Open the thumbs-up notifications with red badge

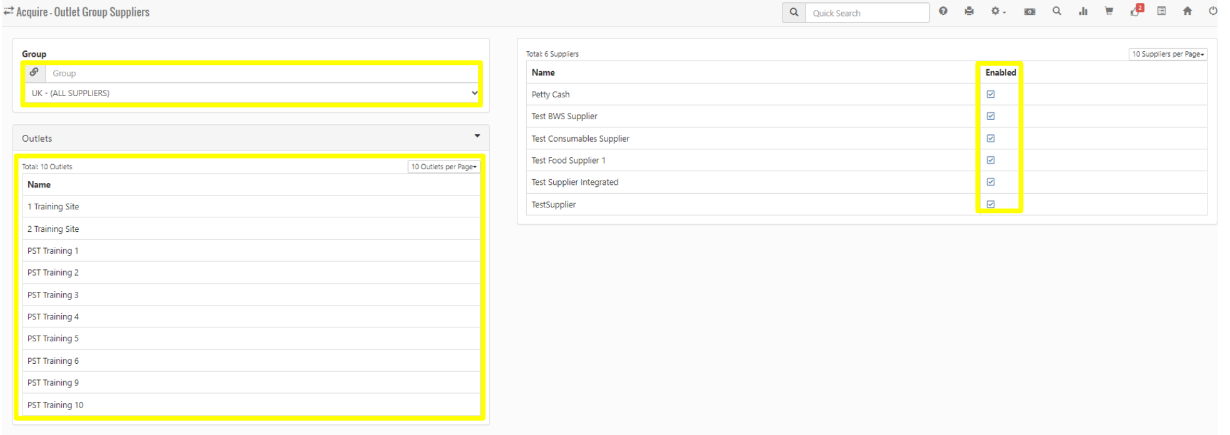[x=1135, y=12]
